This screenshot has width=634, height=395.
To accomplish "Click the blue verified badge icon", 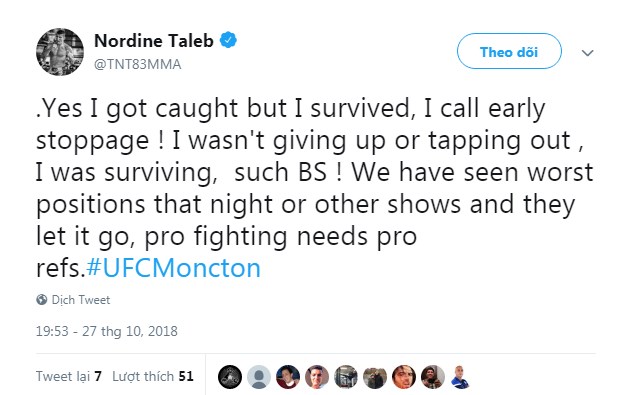I will tap(228, 40).
